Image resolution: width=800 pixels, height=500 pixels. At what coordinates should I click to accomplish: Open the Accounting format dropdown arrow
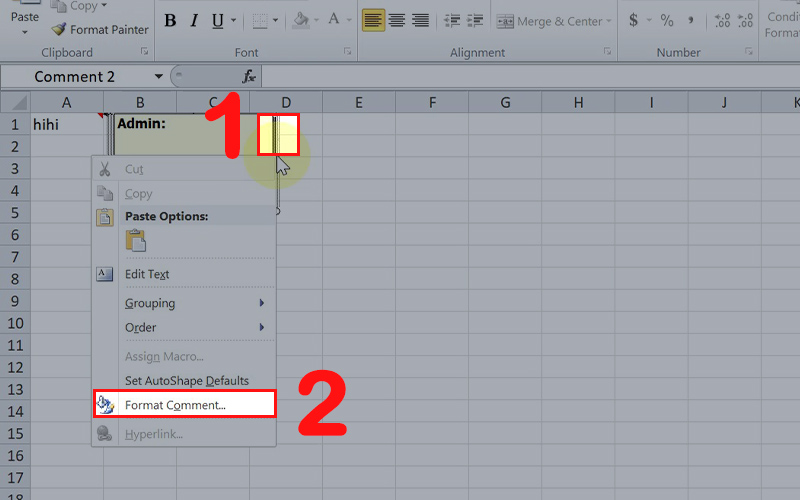pyautogui.click(x=649, y=21)
